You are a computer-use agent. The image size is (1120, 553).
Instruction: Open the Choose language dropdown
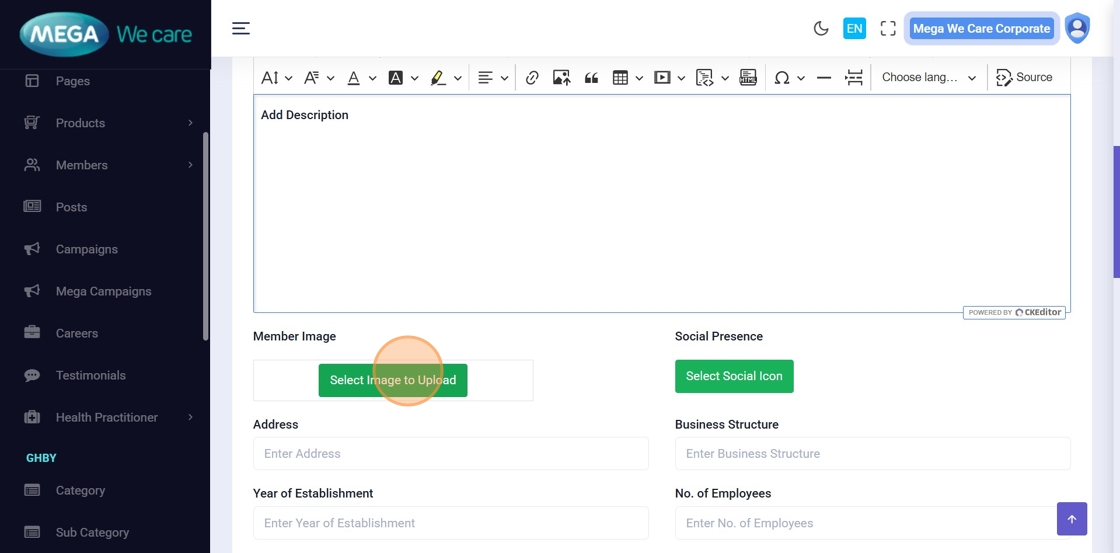pos(928,78)
